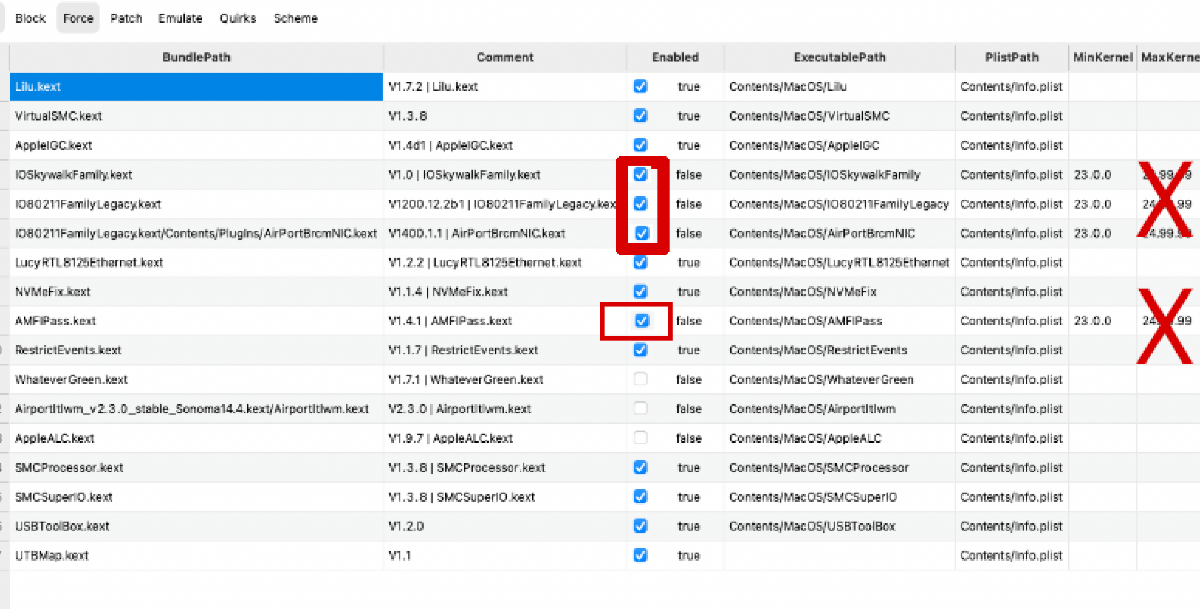1200x609 pixels.
Task: Select the Lilu.kext bundle path cell
Action: tap(196, 87)
